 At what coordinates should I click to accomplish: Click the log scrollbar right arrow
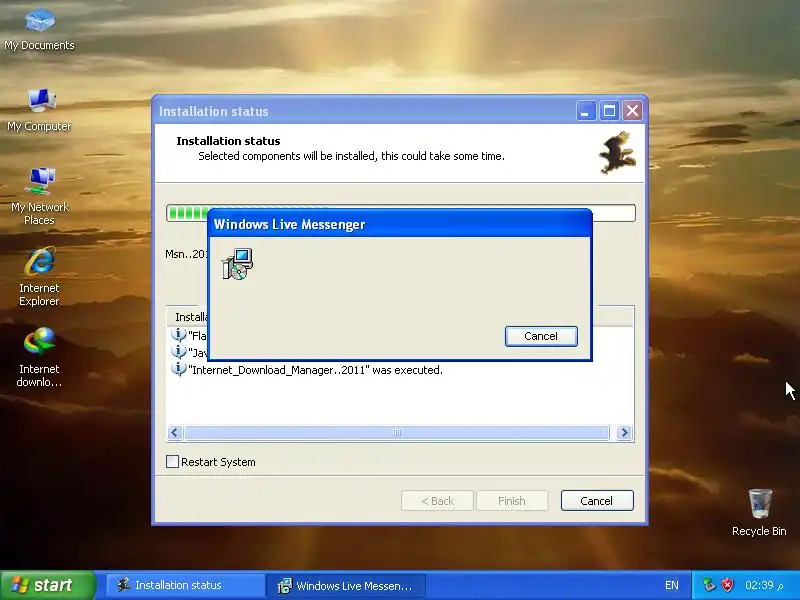(x=624, y=433)
